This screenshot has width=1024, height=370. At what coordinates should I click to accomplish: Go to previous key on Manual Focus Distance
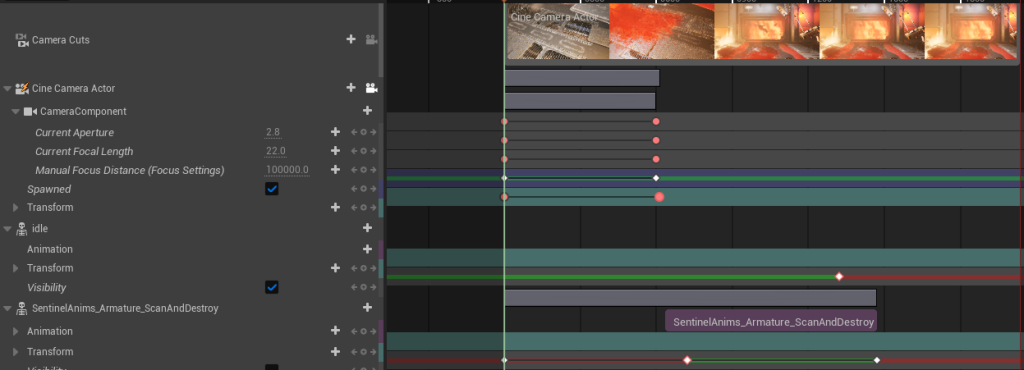tap(354, 170)
